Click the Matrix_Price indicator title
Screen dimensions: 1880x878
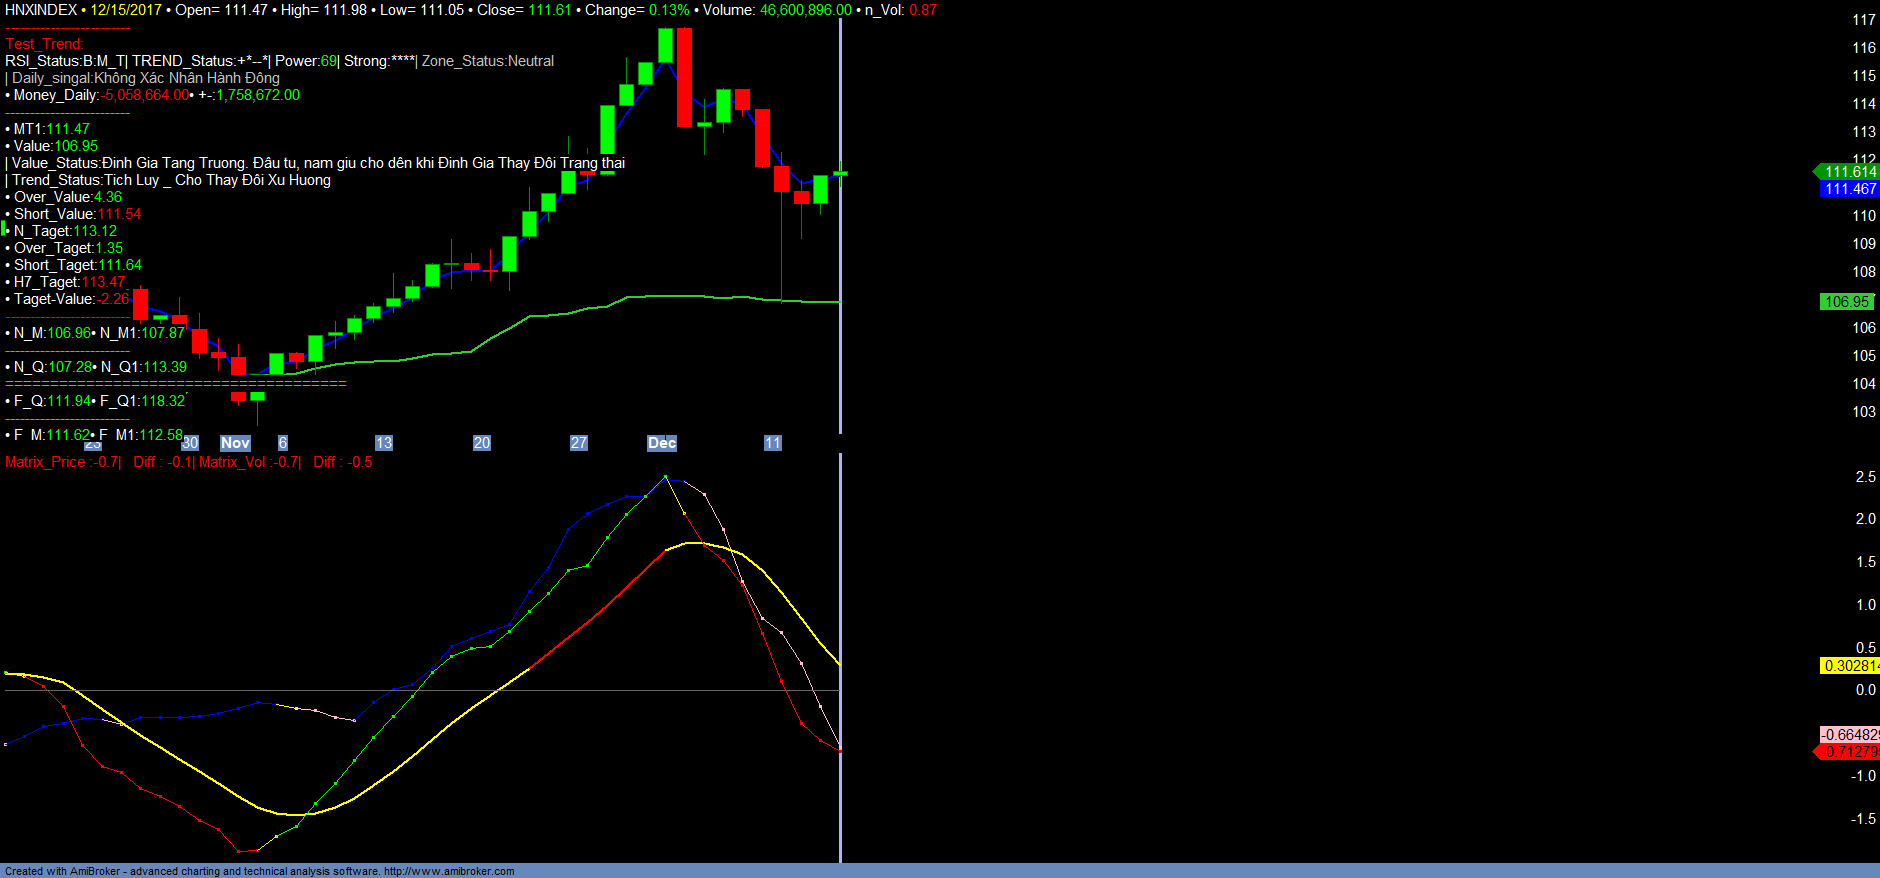(45, 462)
